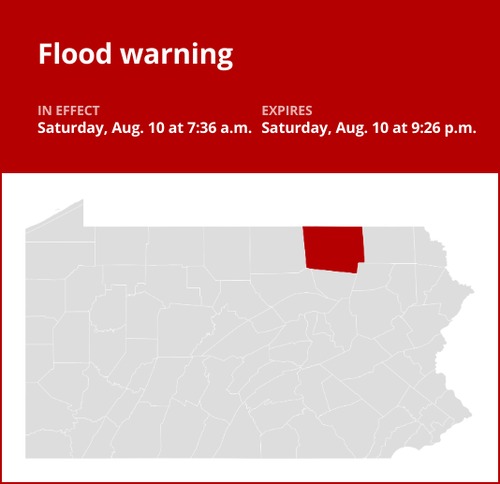Click county directly east of red county

click(x=388, y=245)
